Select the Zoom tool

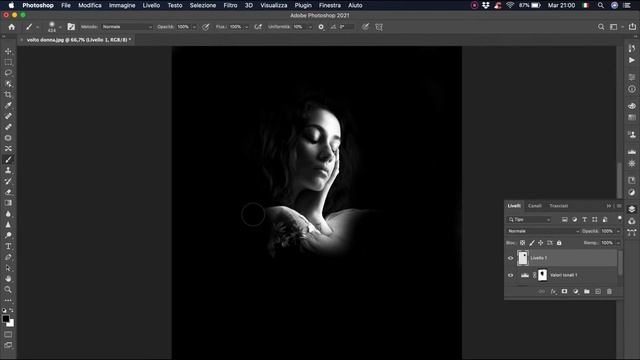coord(8,289)
